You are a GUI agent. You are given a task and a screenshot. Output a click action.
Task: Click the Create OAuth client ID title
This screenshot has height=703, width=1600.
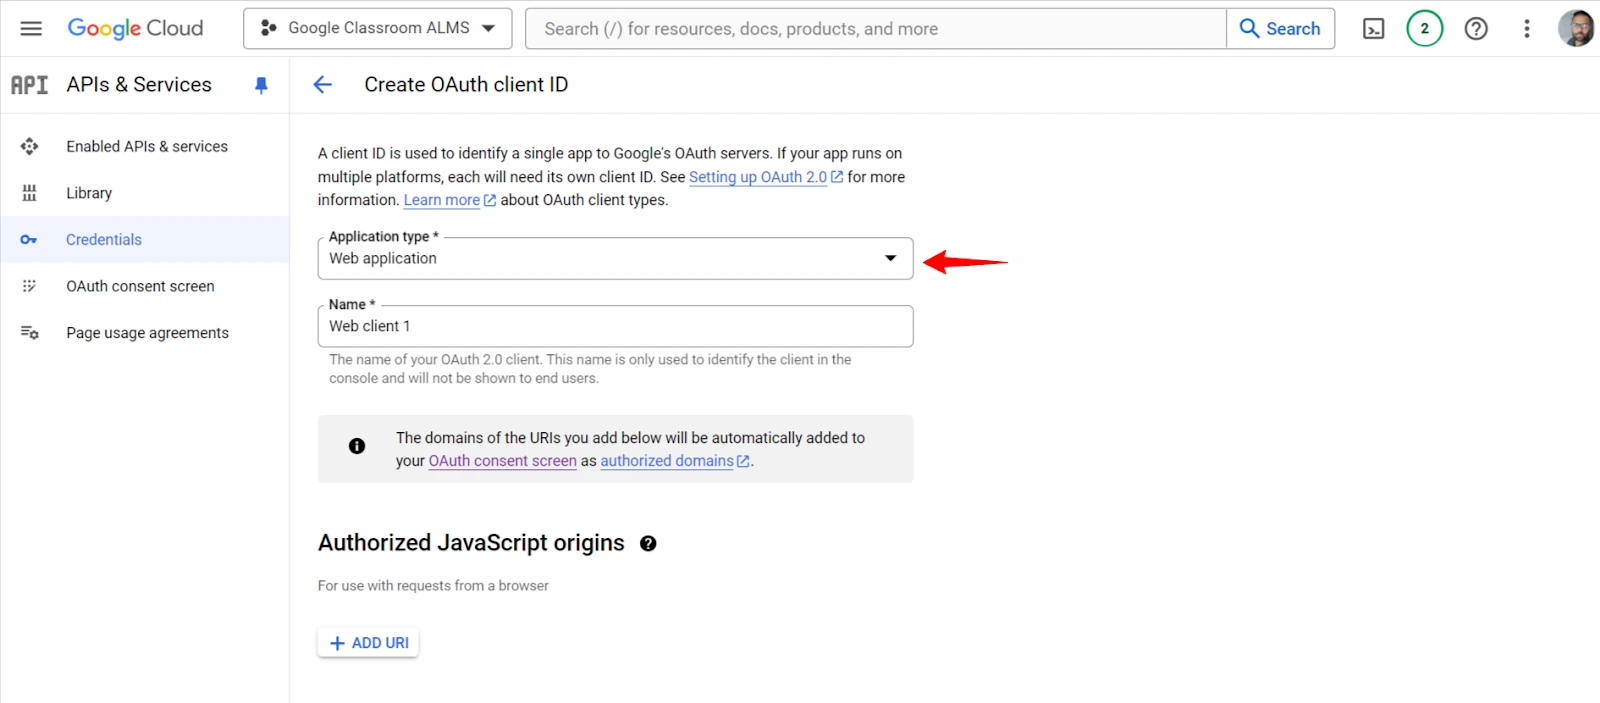466,85
